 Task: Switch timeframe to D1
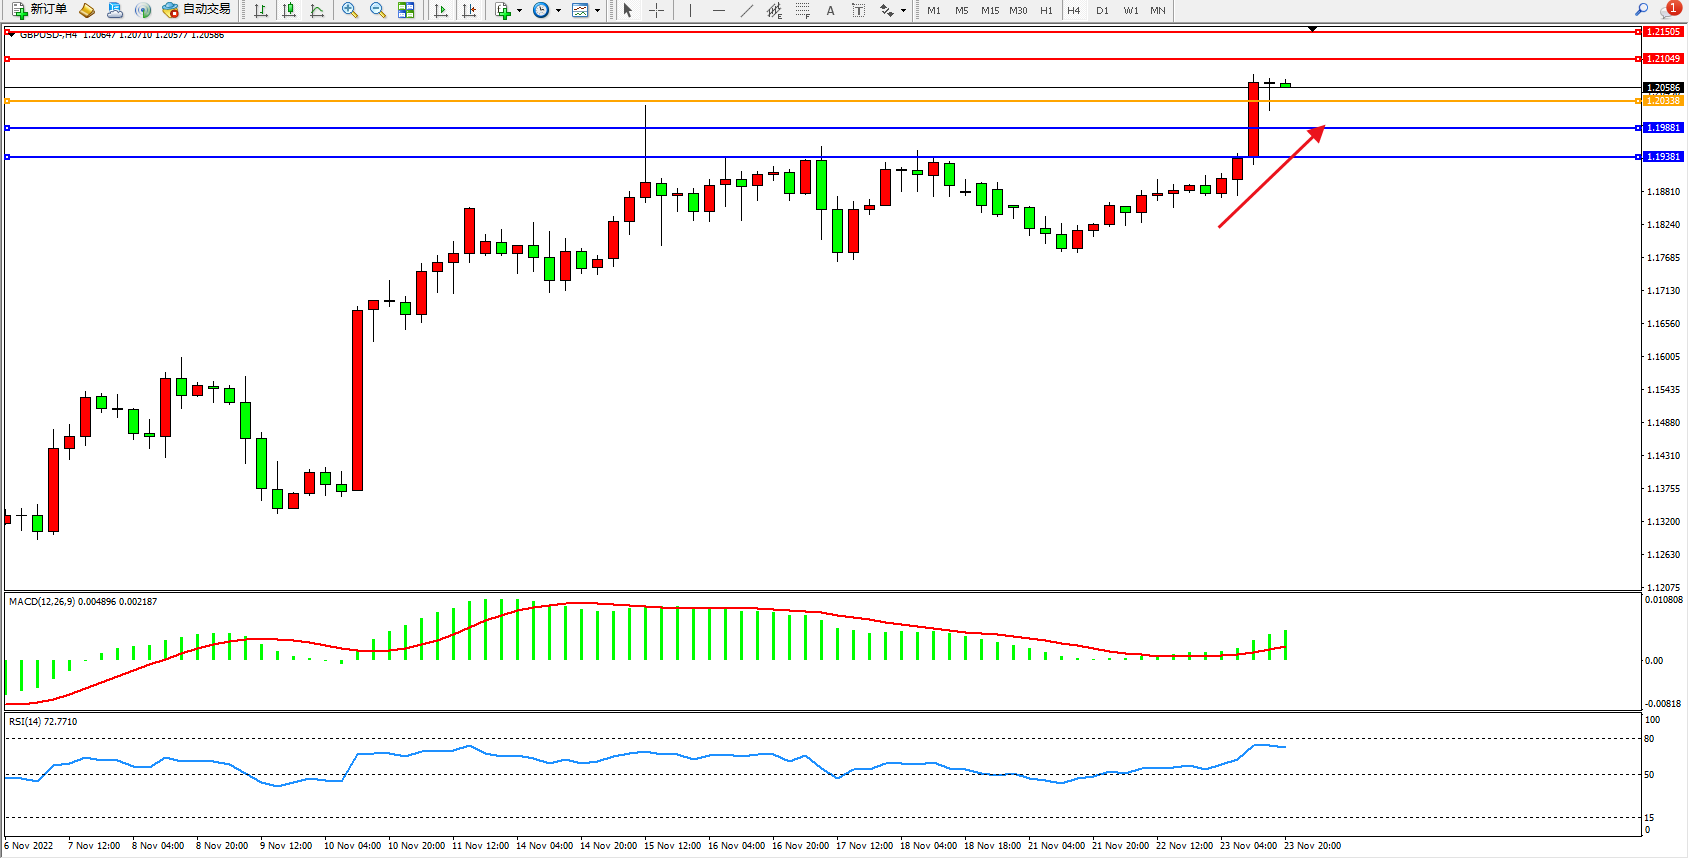click(x=1102, y=10)
